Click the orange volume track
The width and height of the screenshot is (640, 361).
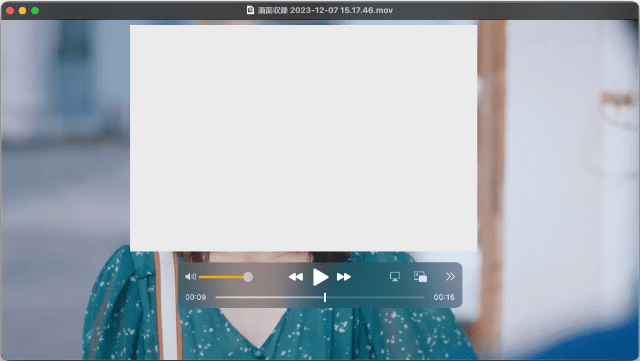click(221, 277)
